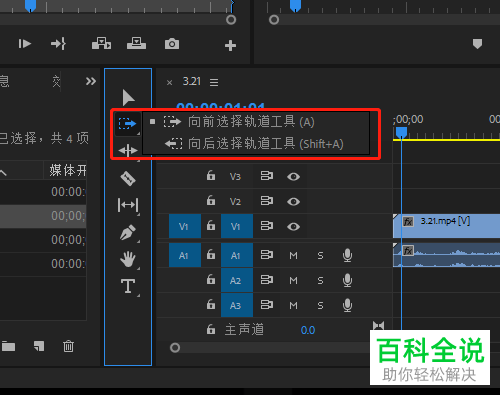Toggle A1 source patching button
Image resolution: width=500 pixels, height=395 pixels.
pyautogui.click(x=185, y=255)
